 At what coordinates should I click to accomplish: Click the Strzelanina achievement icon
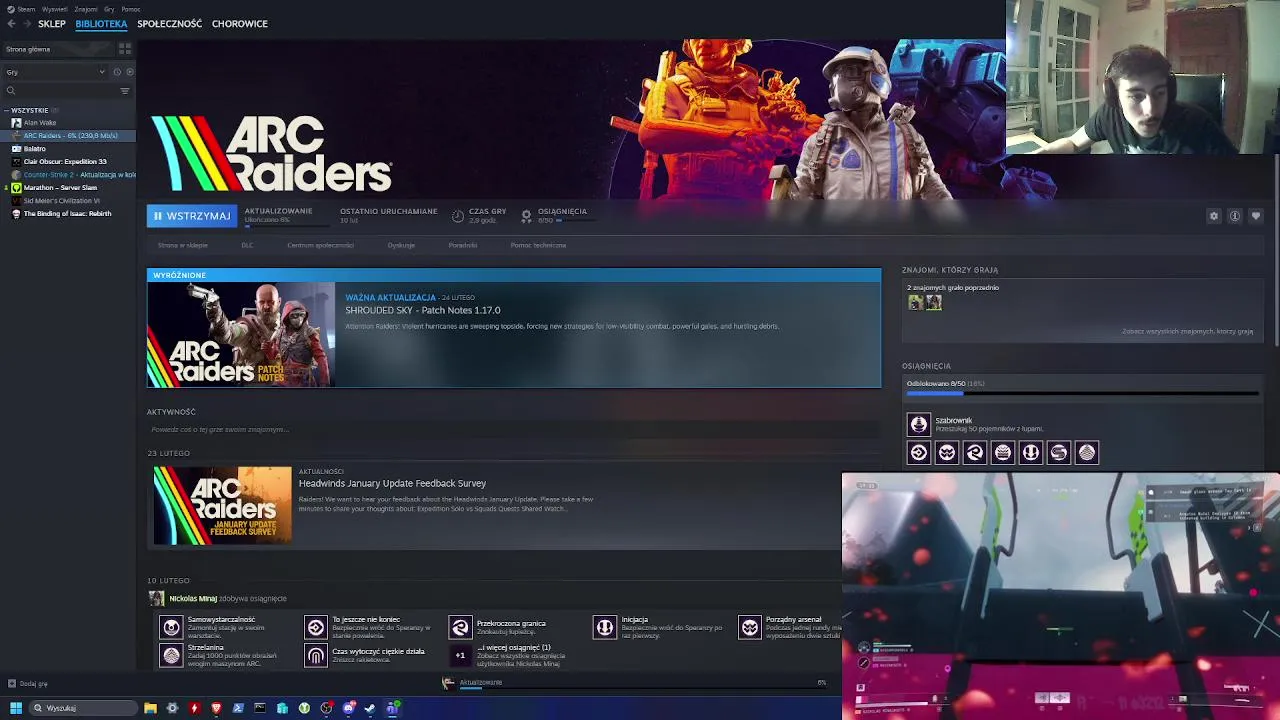(x=172, y=656)
